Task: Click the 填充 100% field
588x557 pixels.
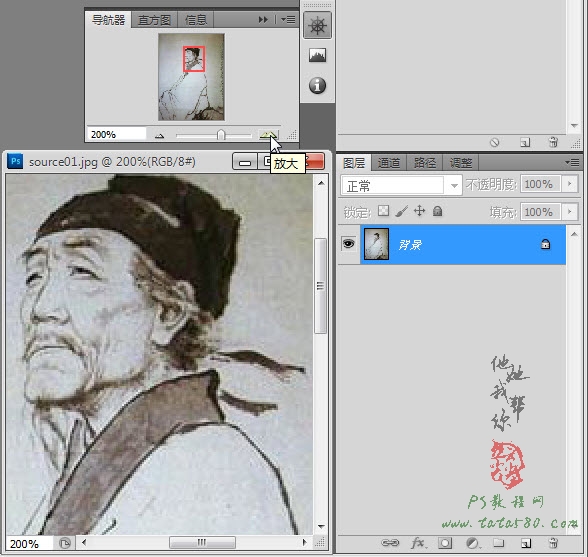Action: (540, 212)
